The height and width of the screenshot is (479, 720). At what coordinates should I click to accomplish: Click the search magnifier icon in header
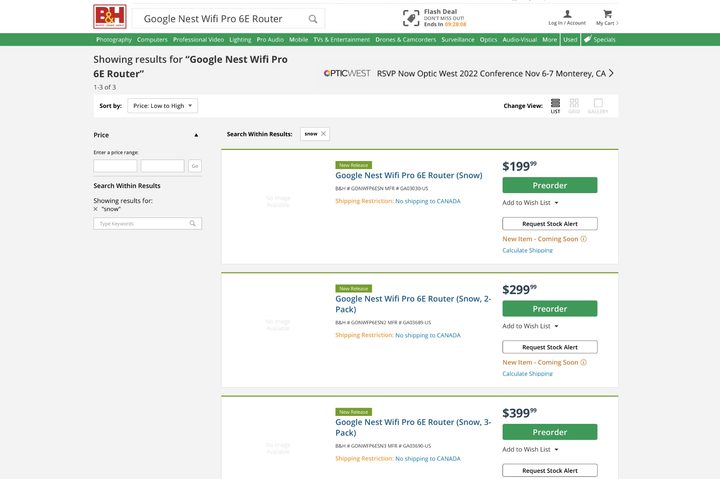(x=313, y=19)
